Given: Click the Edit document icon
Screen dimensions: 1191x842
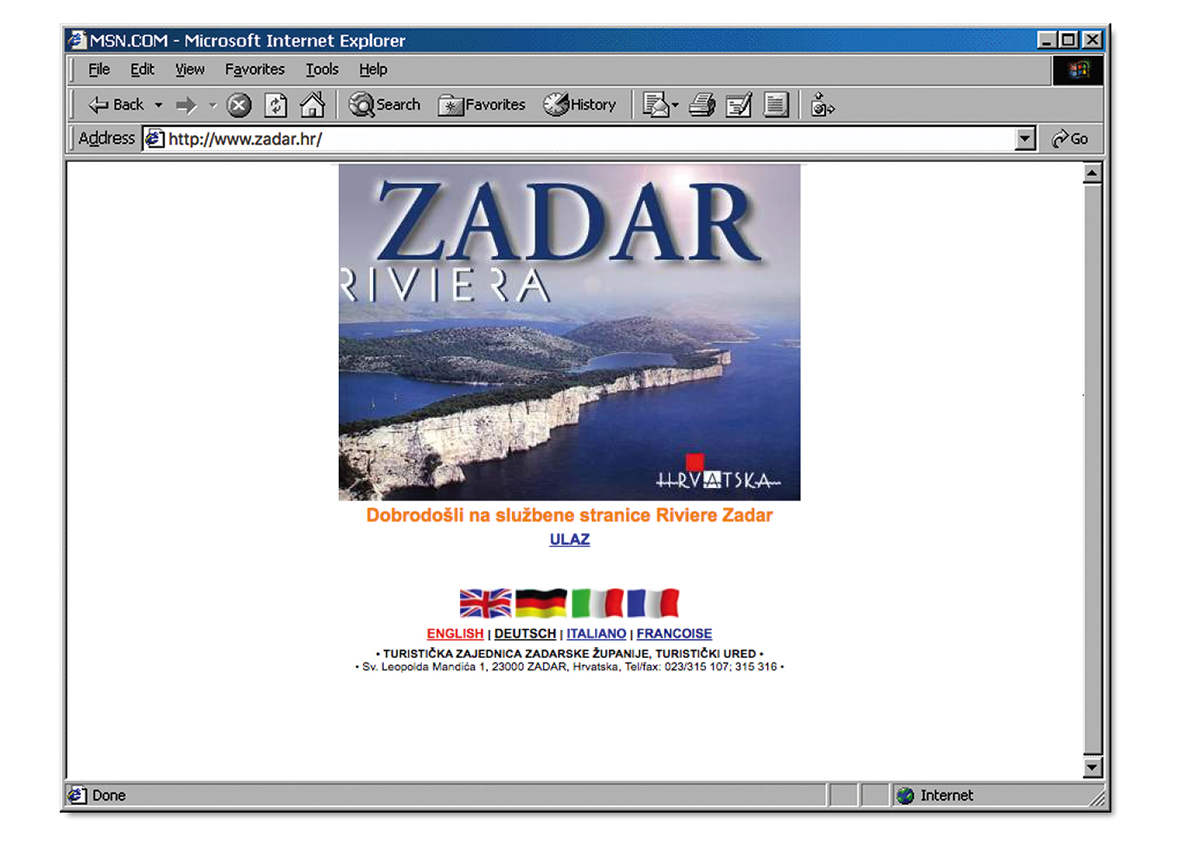Looking at the screenshot, I should [x=738, y=104].
